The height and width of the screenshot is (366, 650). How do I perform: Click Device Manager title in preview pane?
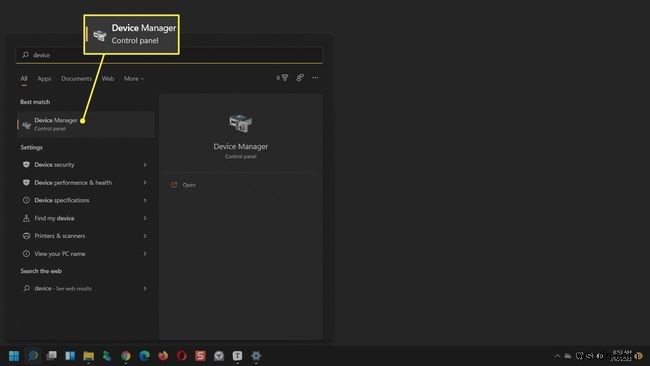click(x=240, y=146)
